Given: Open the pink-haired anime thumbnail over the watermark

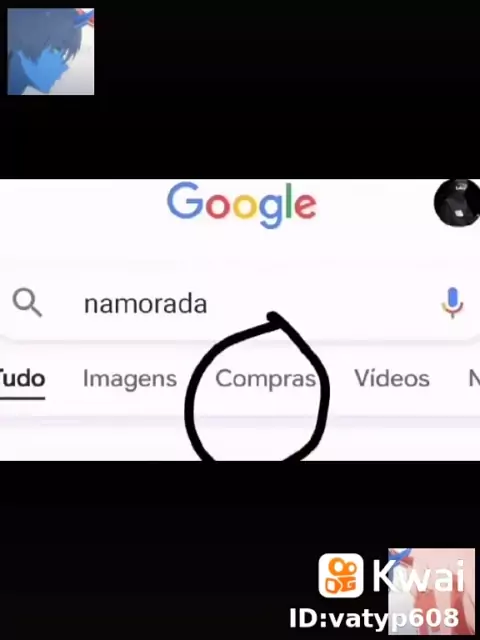Looking at the screenshot, I should point(431,592).
